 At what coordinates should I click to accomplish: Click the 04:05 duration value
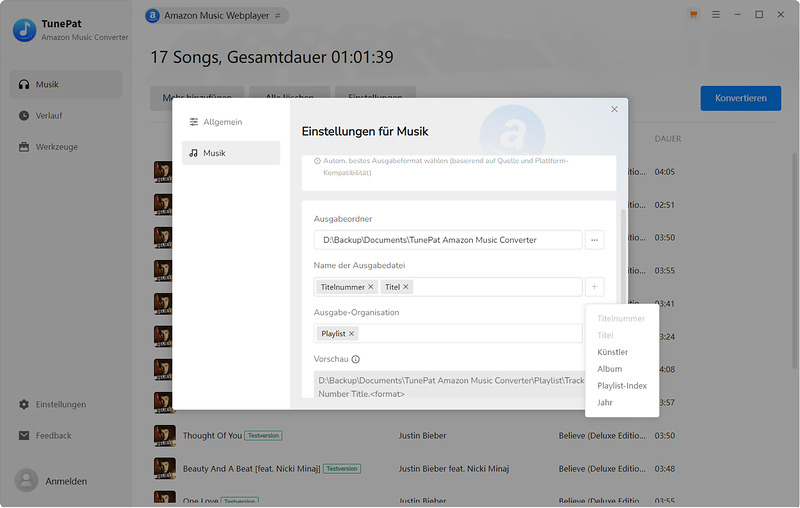click(665, 172)
